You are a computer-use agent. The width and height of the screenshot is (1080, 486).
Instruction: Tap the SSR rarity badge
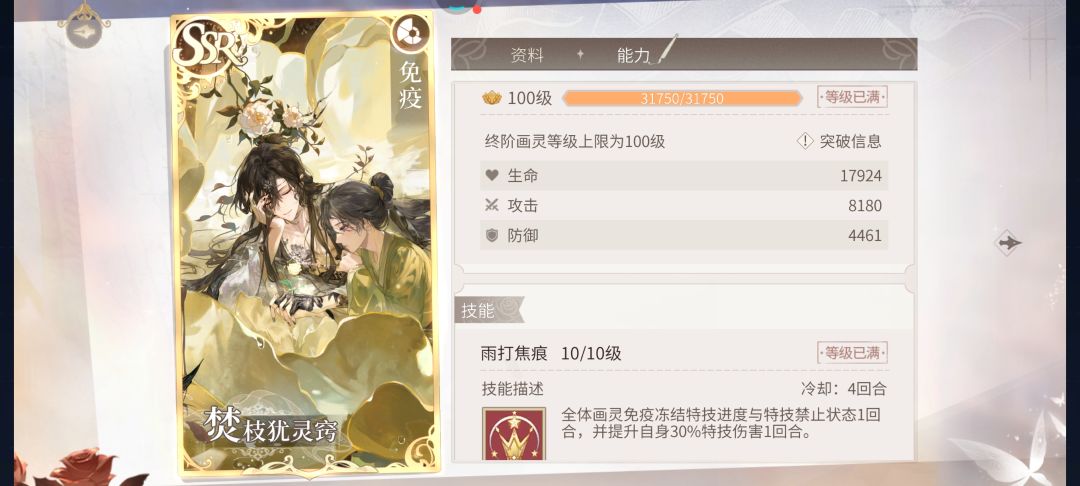[209, 45]
